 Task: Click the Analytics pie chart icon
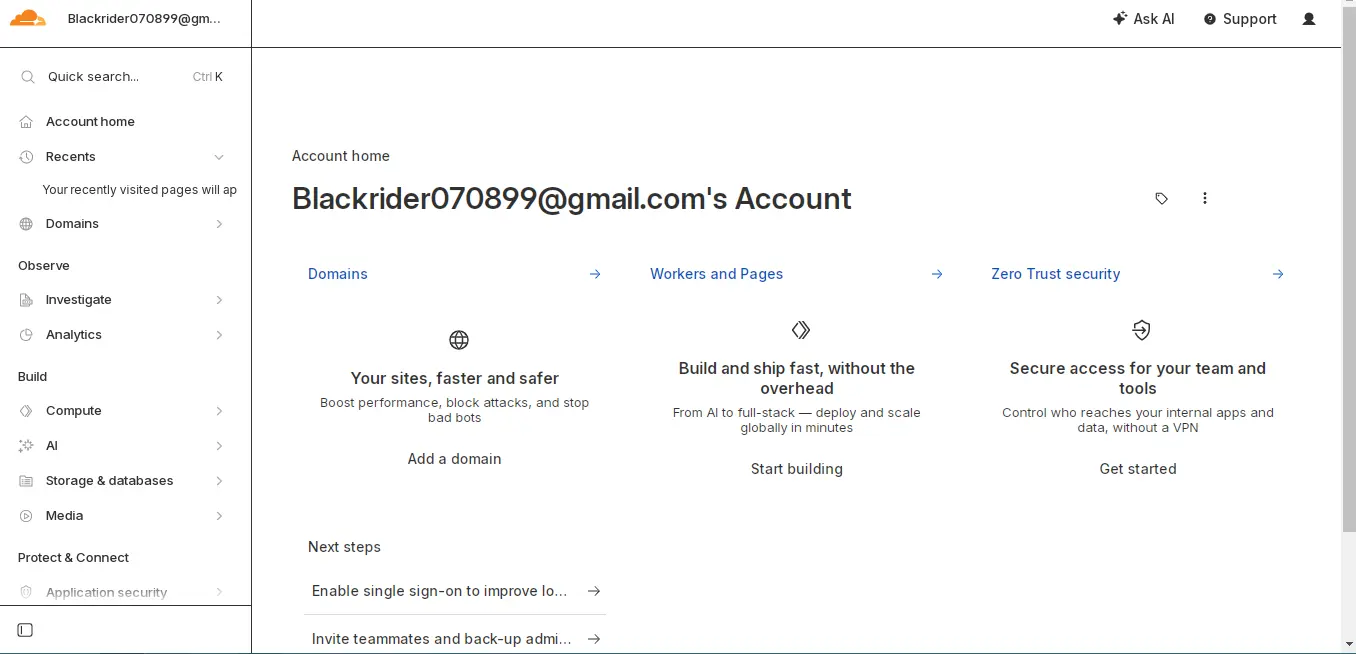[26, 335]
